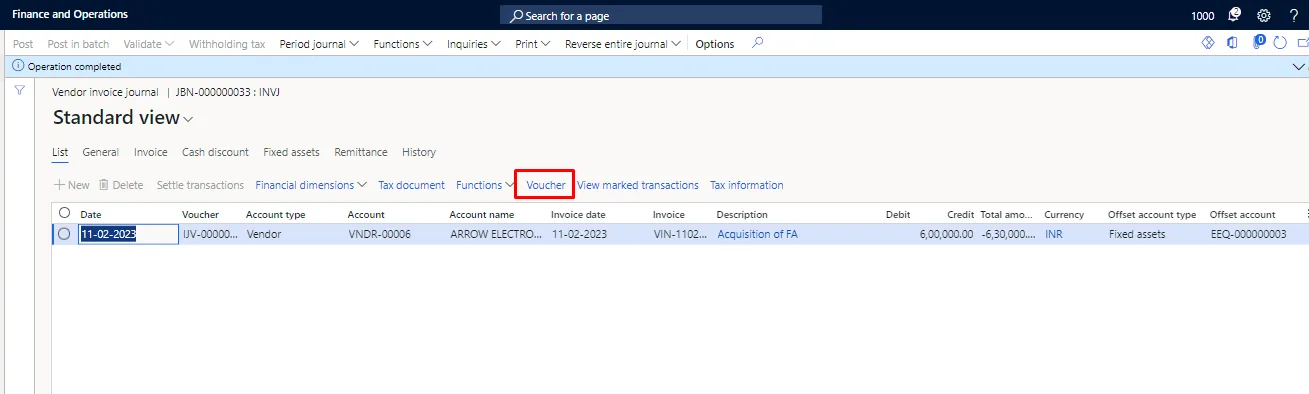Click the VIN-1102 invoice cell
1309x394 pixels.
(x=681, y=234)
